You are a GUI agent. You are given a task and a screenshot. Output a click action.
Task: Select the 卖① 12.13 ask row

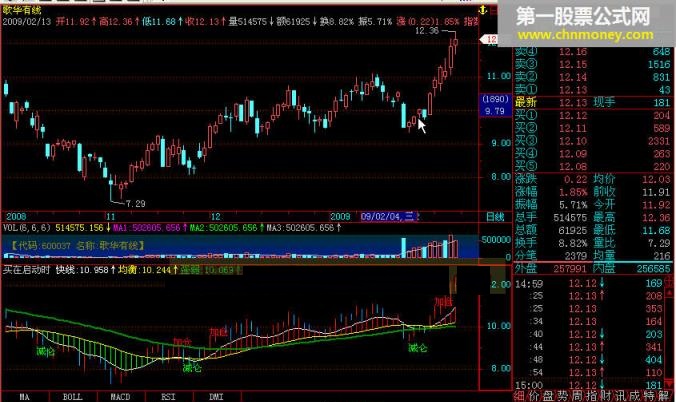coord(593,90)
